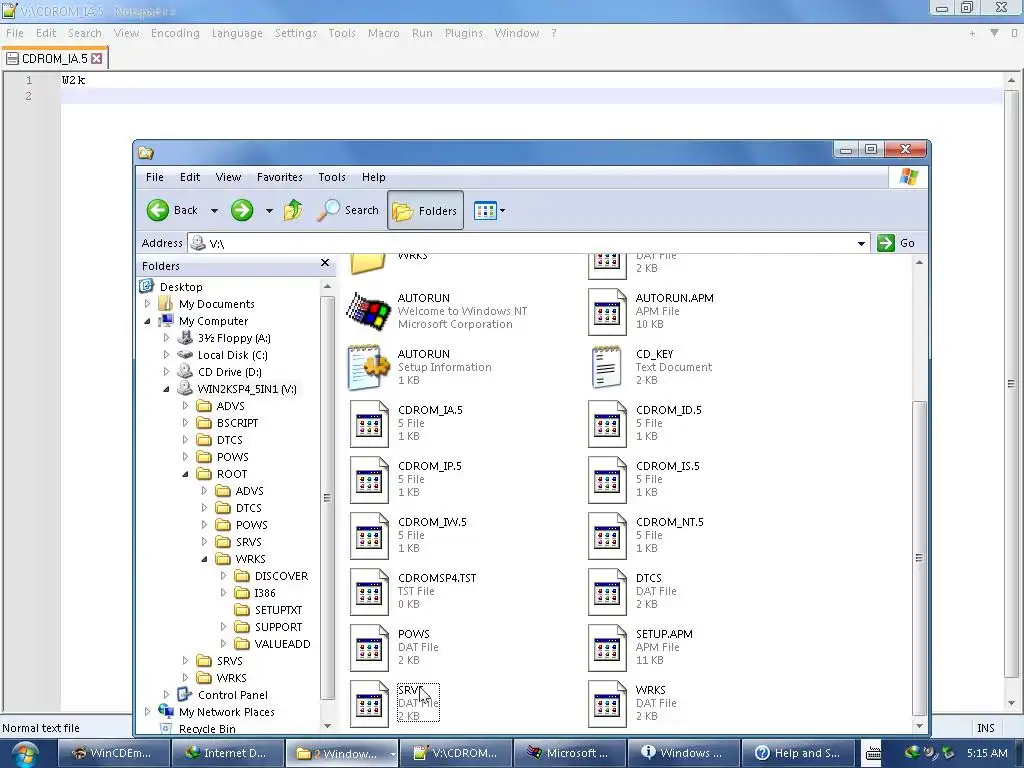Switch to WinCDEmu taskbar button
Viewport: 1024px width, 768px height.
pos(112,753)
